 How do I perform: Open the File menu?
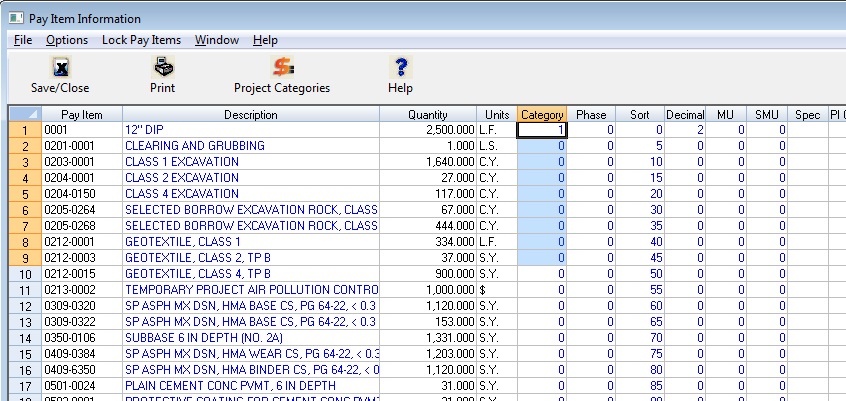click(x=23, y=40)
